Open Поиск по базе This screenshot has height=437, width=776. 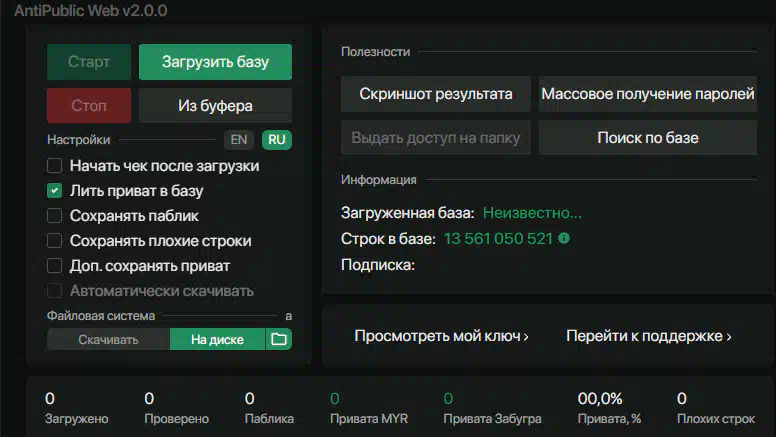click(648, 138)
